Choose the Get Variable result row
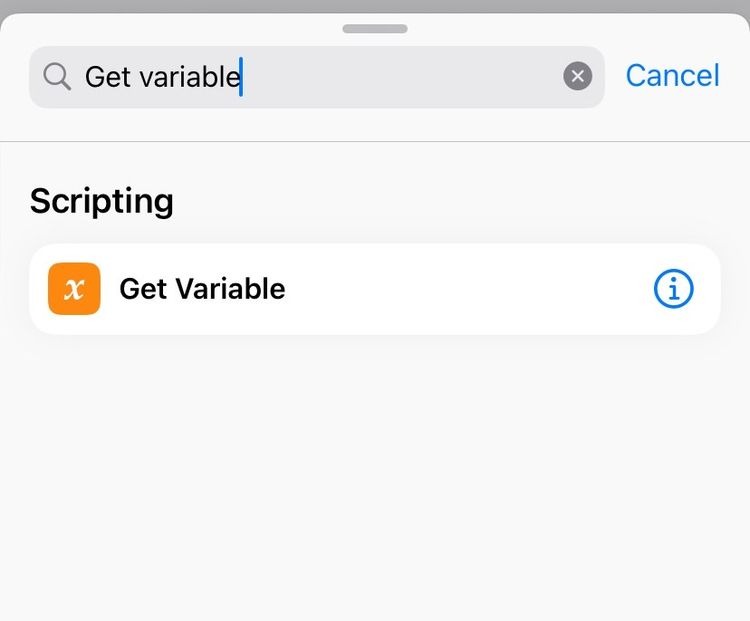 (x=375, y=289)
